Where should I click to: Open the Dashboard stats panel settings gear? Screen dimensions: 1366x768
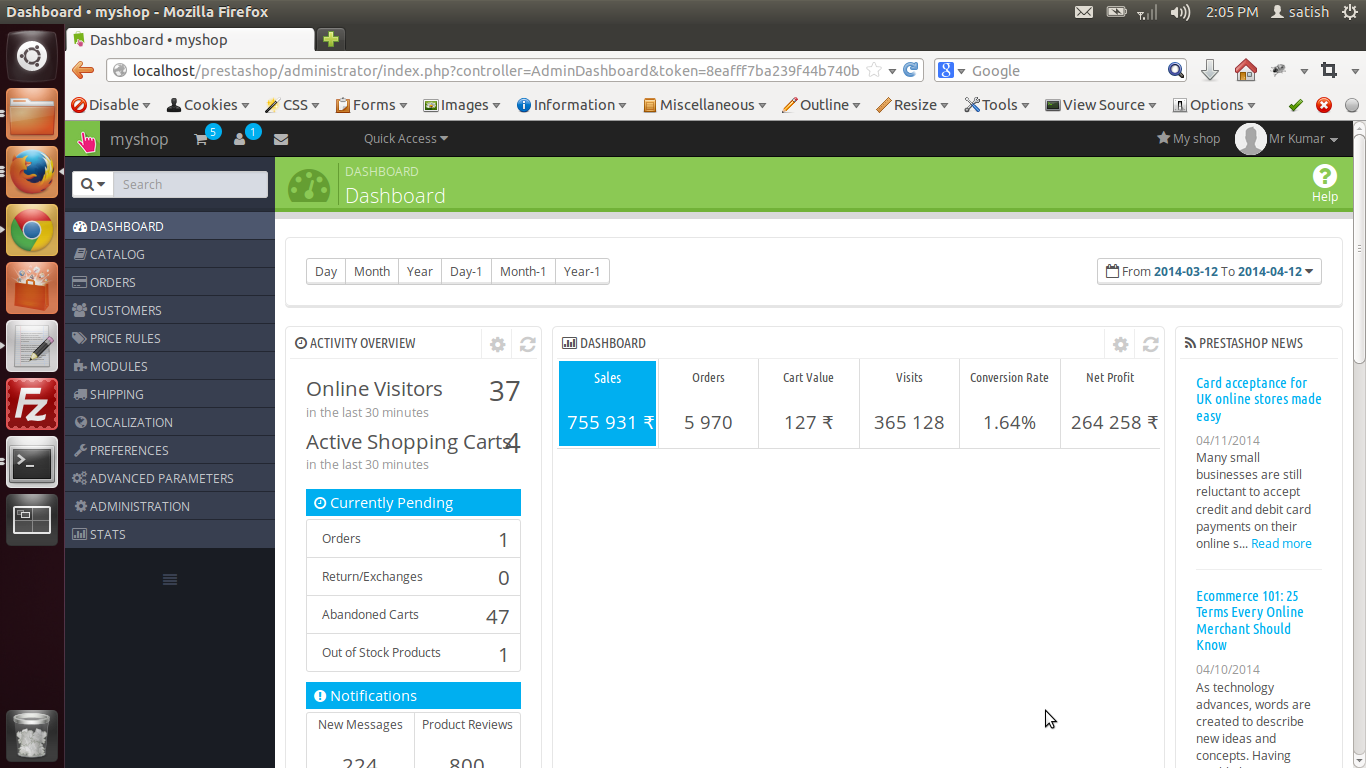(1120, 344)
